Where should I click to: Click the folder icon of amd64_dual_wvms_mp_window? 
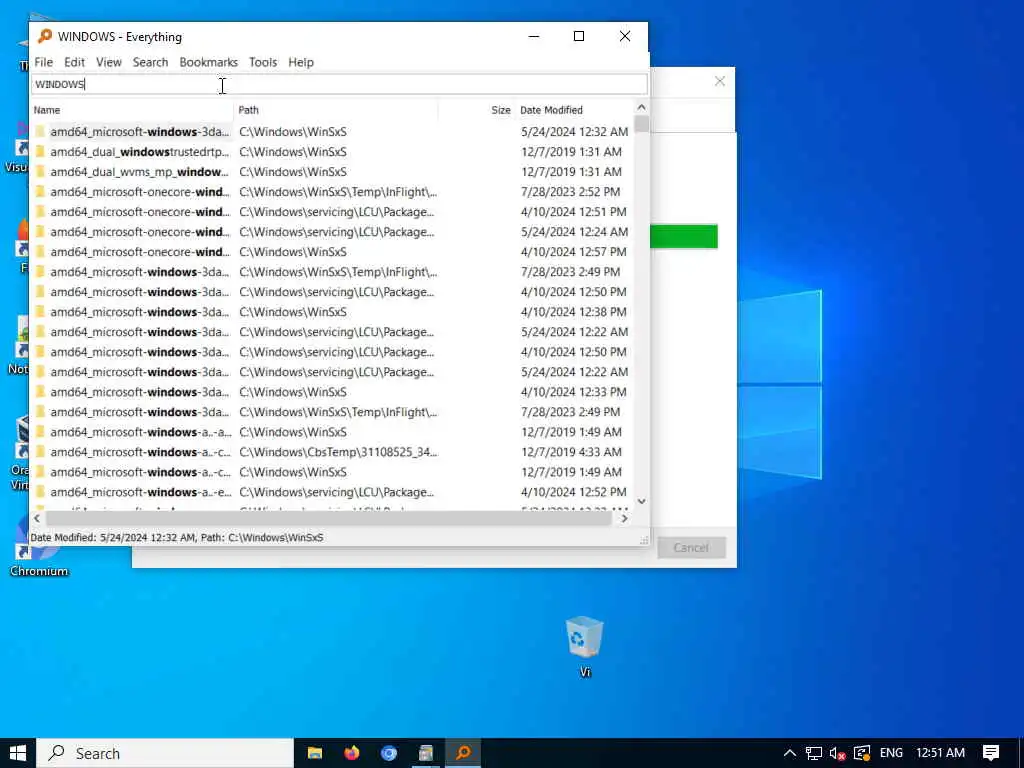click(40, 172)
